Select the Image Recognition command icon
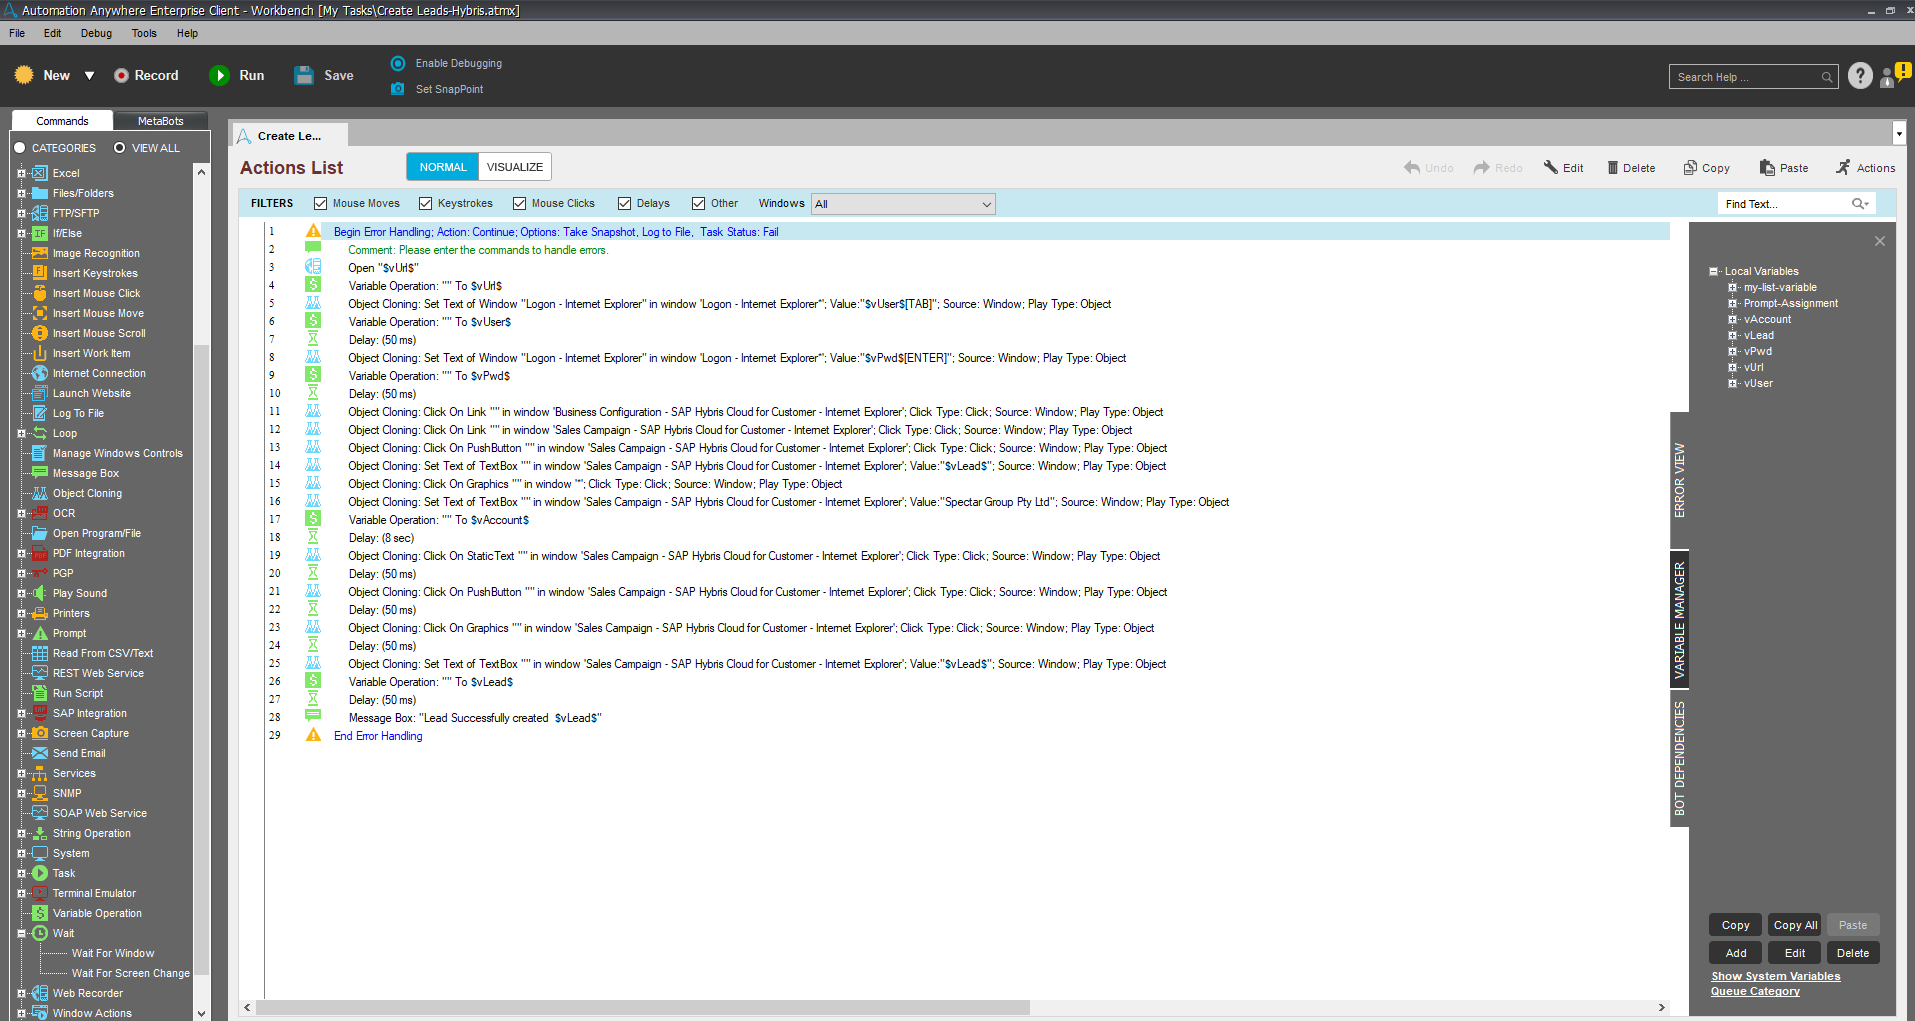The image size is (1915, 1021). click(40, 253)
